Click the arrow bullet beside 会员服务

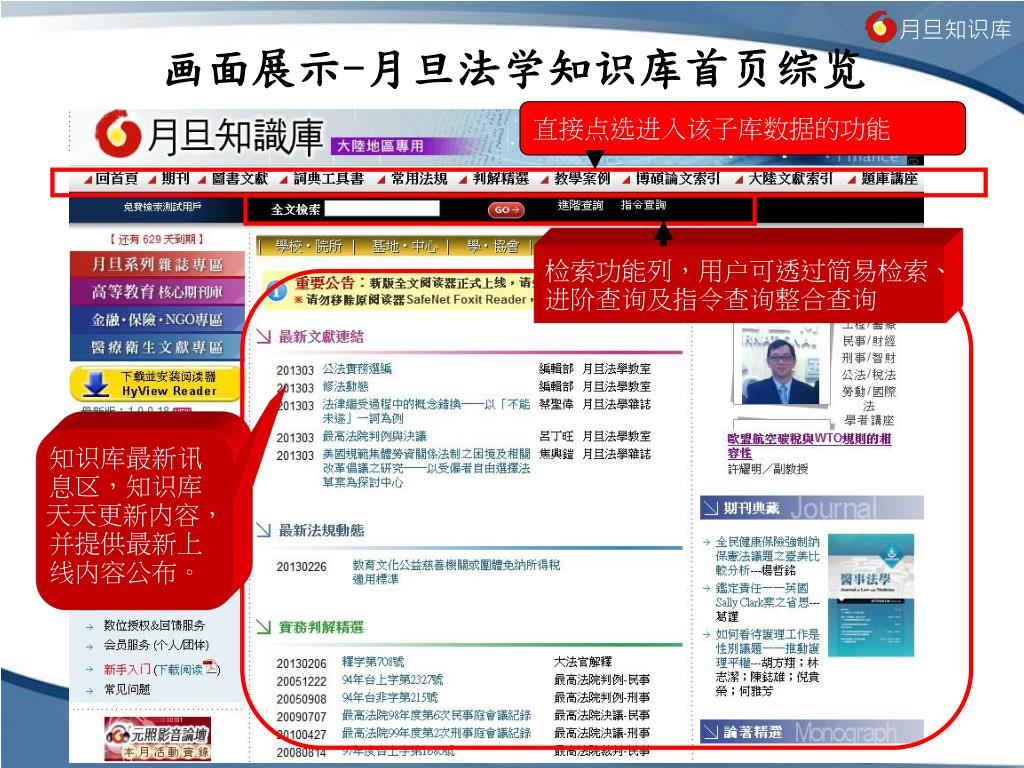(x=89, y=647)
